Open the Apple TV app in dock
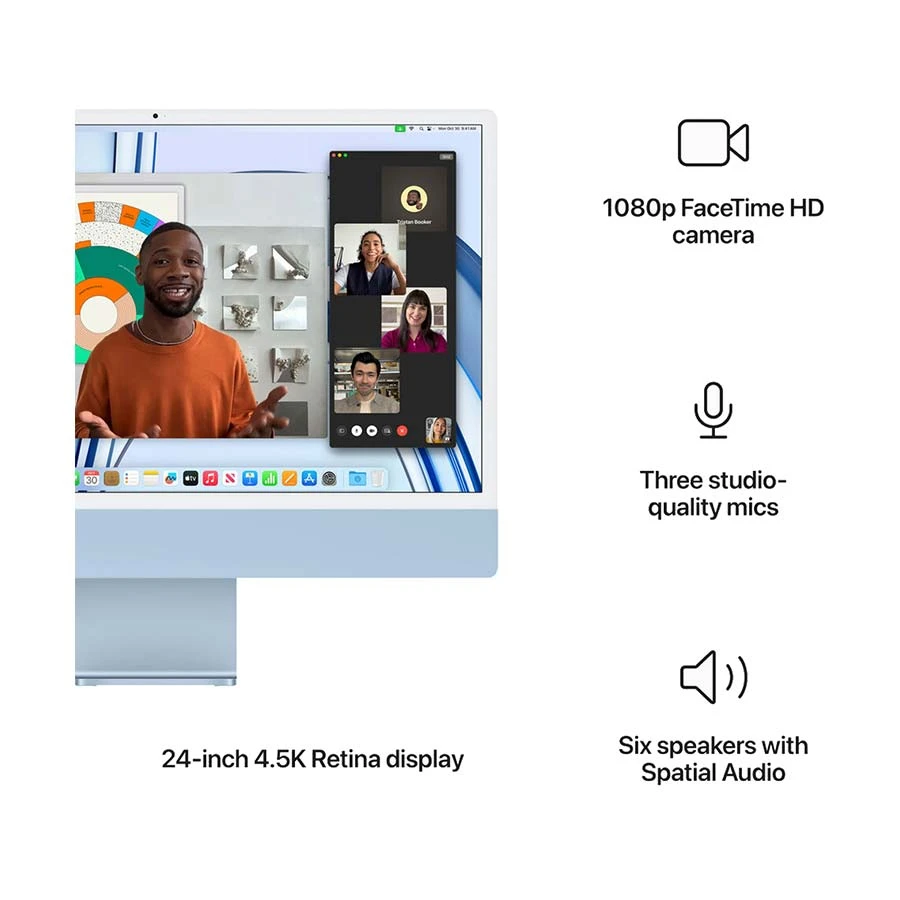 [x=191, y=478]
